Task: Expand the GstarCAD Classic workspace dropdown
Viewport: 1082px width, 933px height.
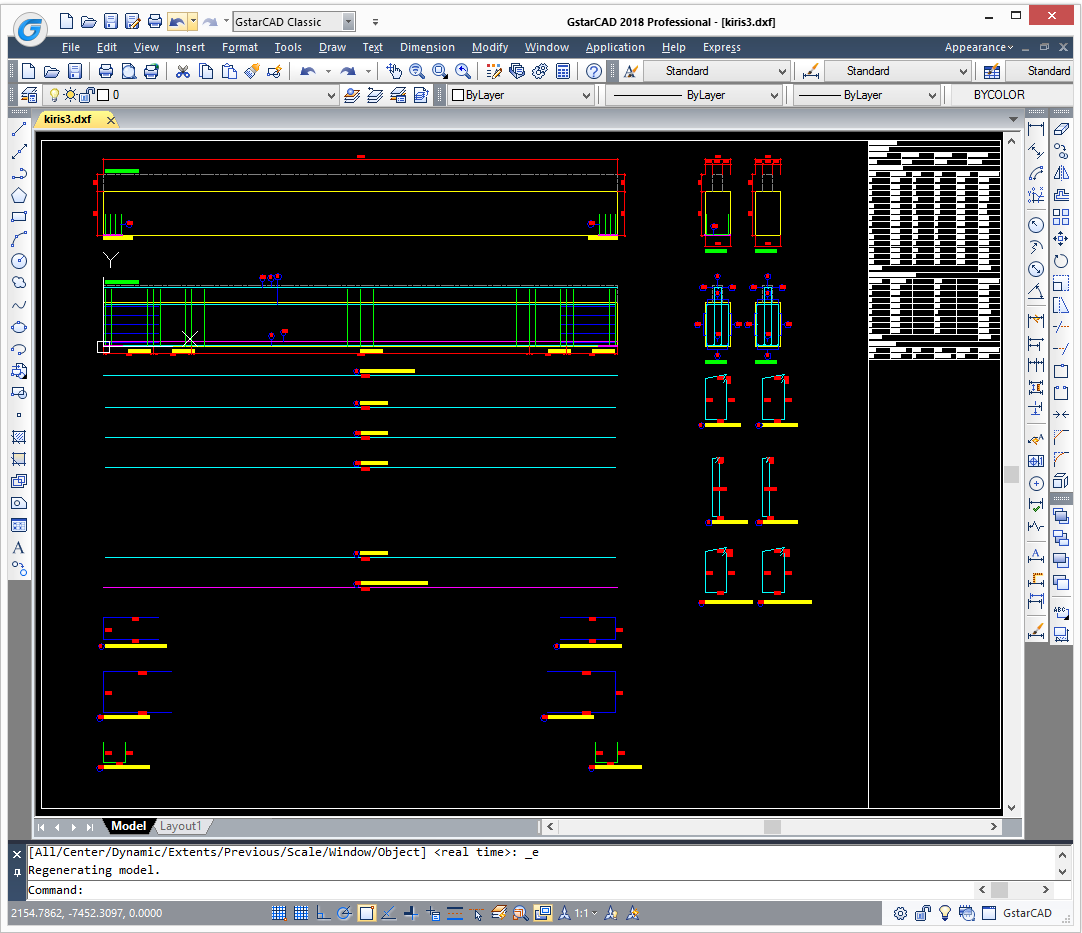Action: [348, 22]
